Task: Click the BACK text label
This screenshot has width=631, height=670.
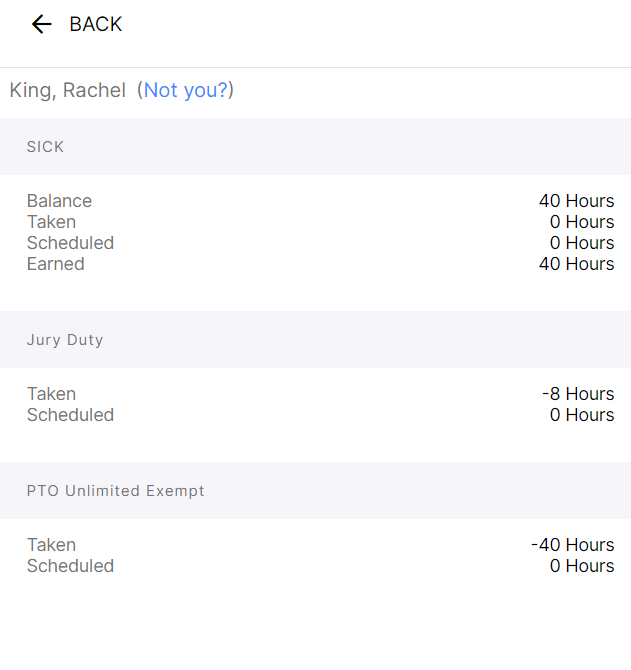Action: point(96,24)
